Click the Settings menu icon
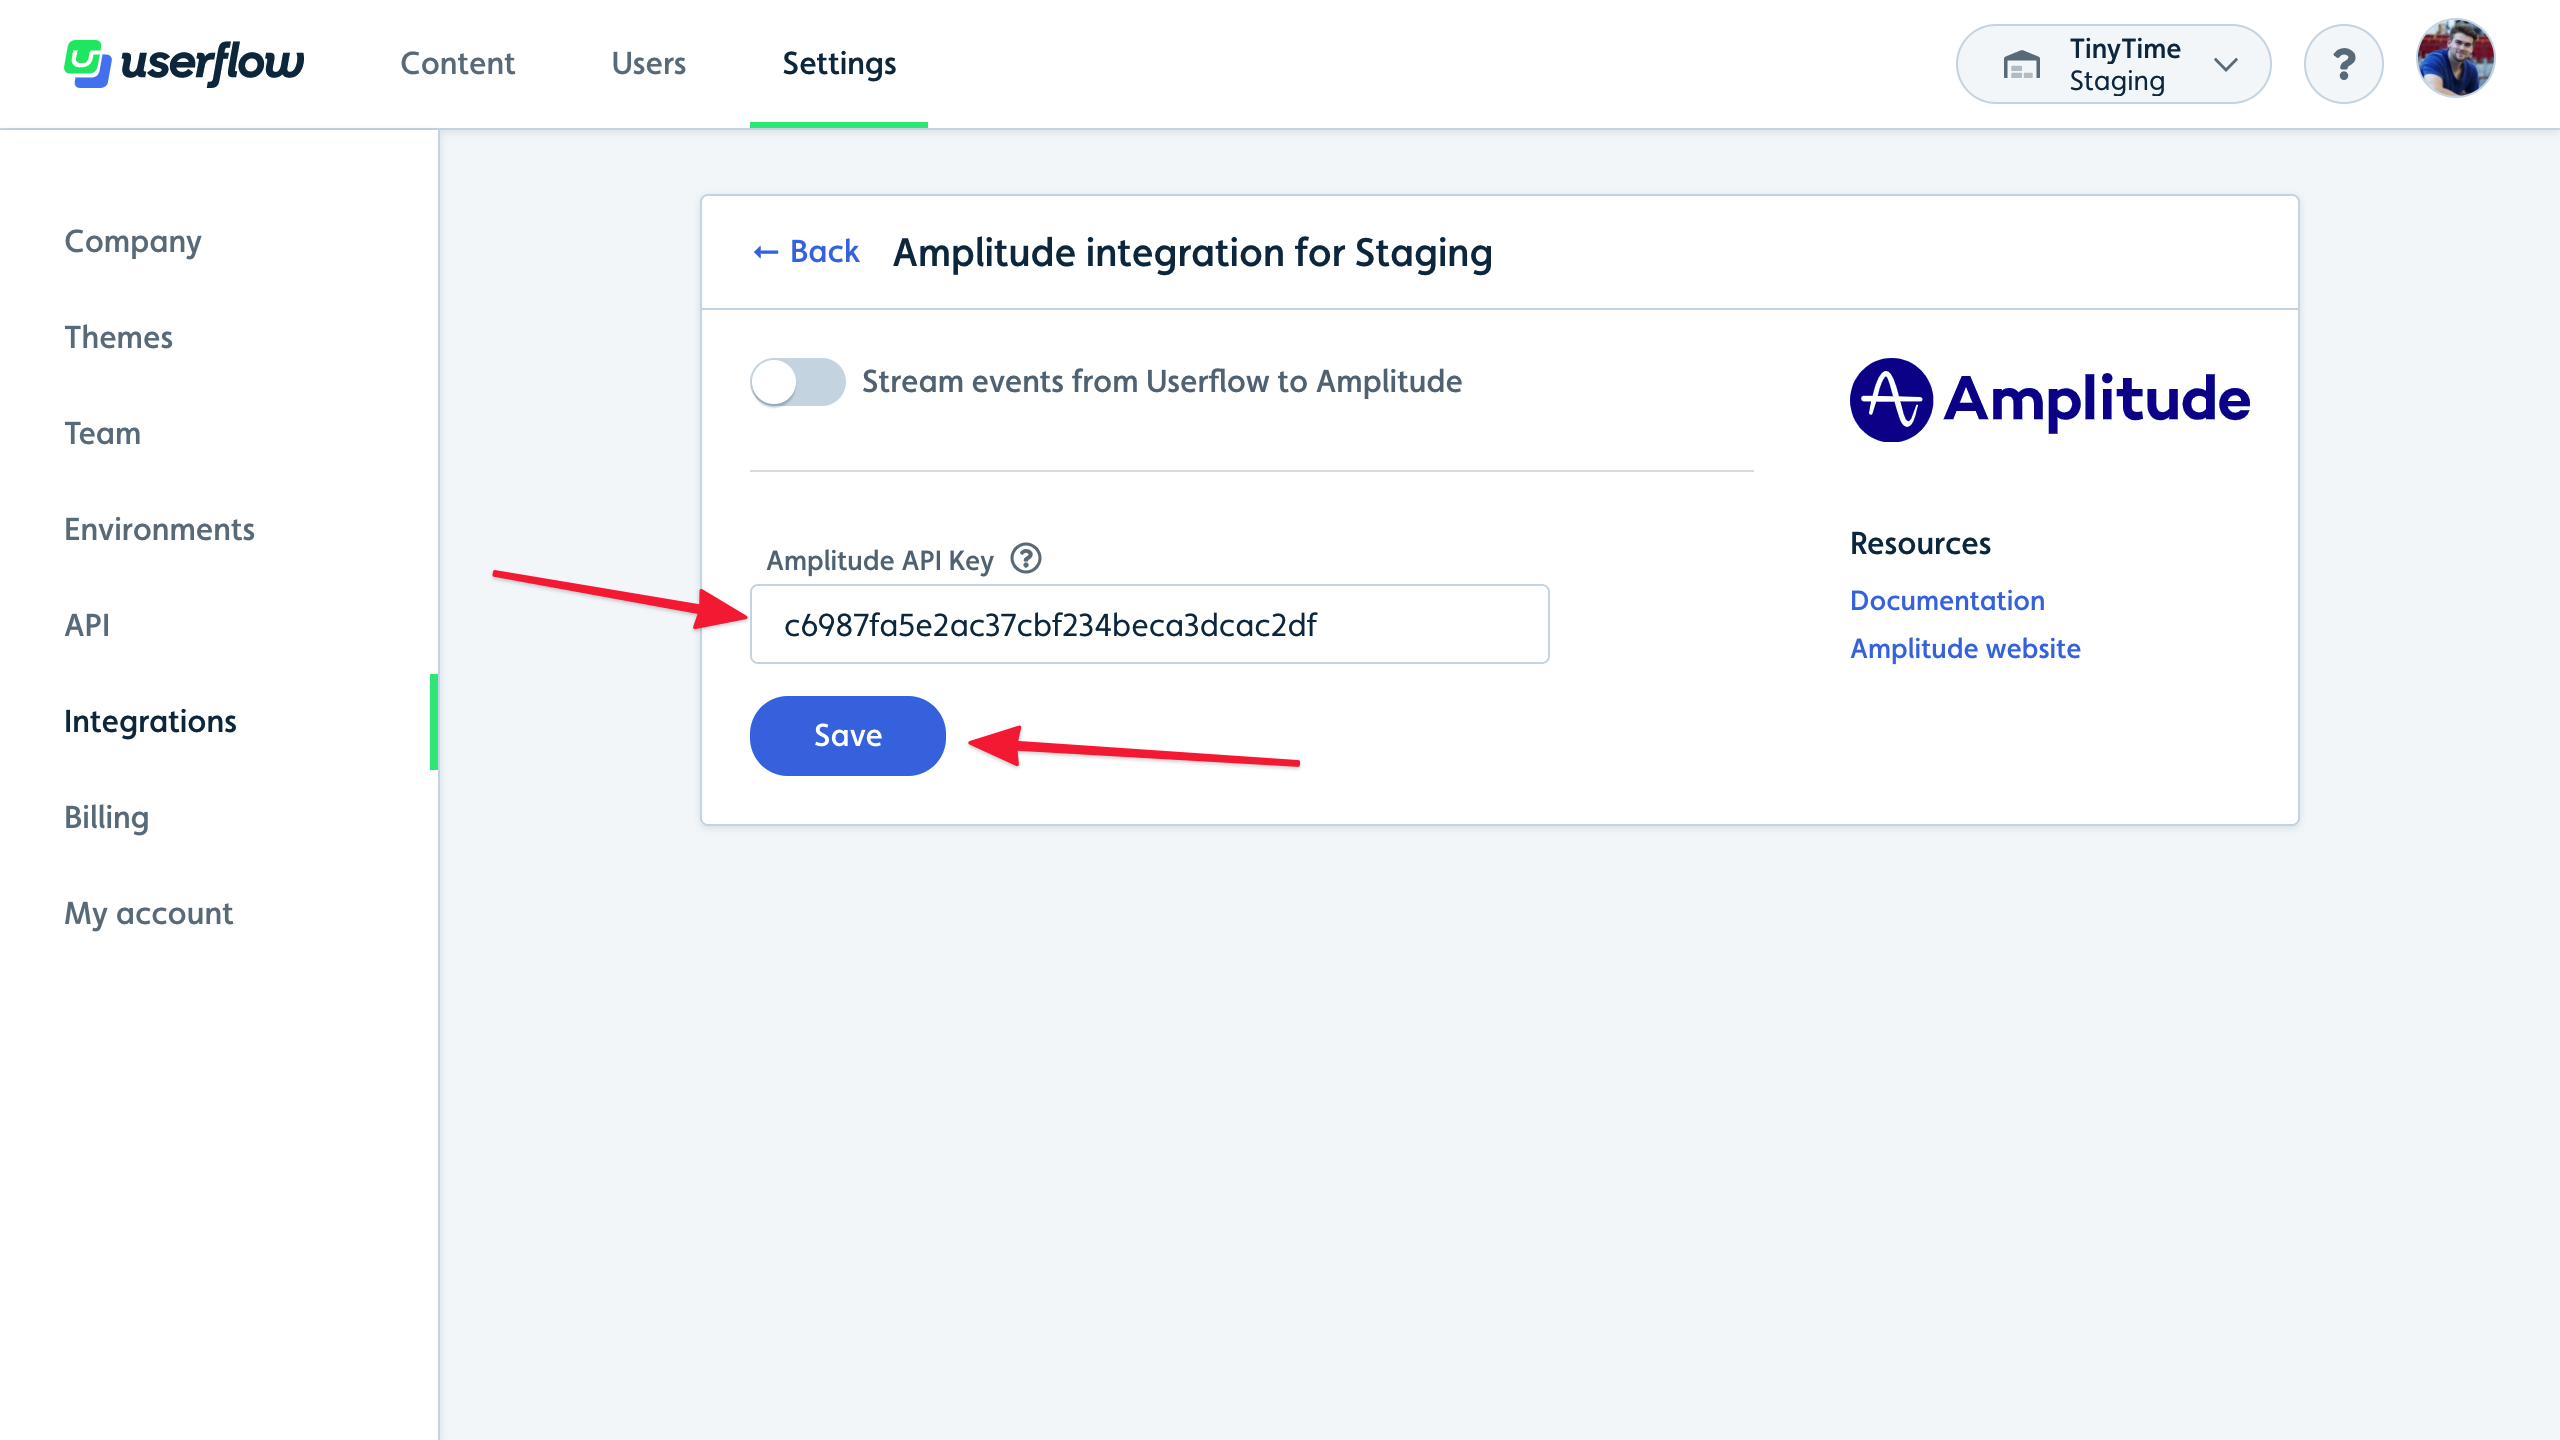The image size is (2560, 1440). tap(839, 63)
